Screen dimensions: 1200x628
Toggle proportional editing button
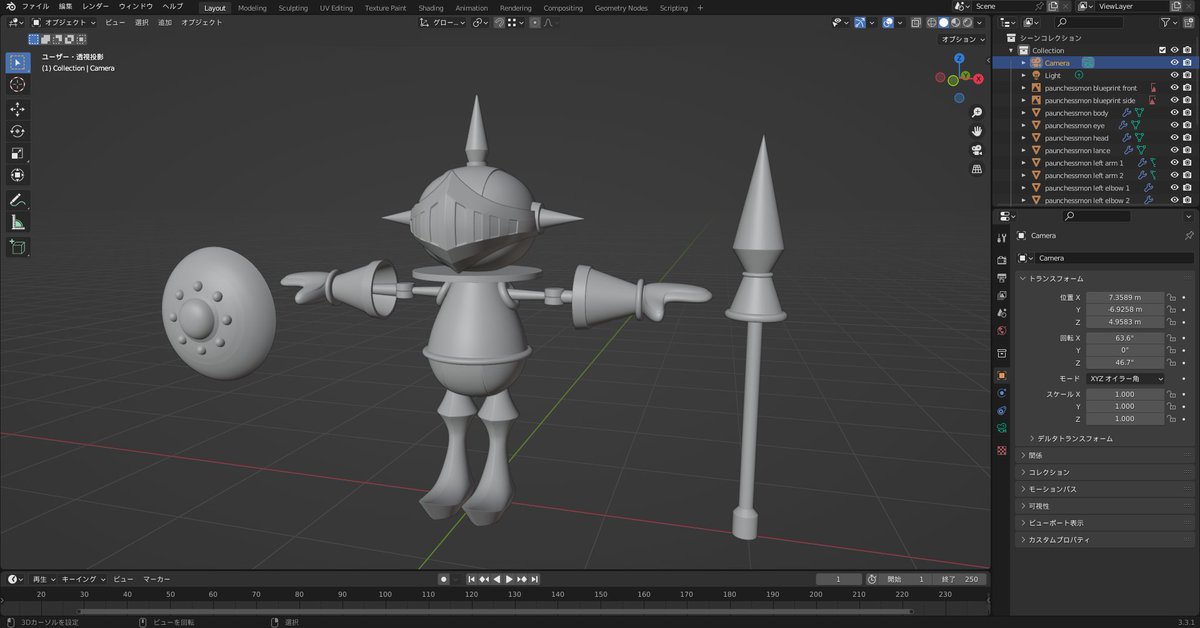(x=536, y=22)
